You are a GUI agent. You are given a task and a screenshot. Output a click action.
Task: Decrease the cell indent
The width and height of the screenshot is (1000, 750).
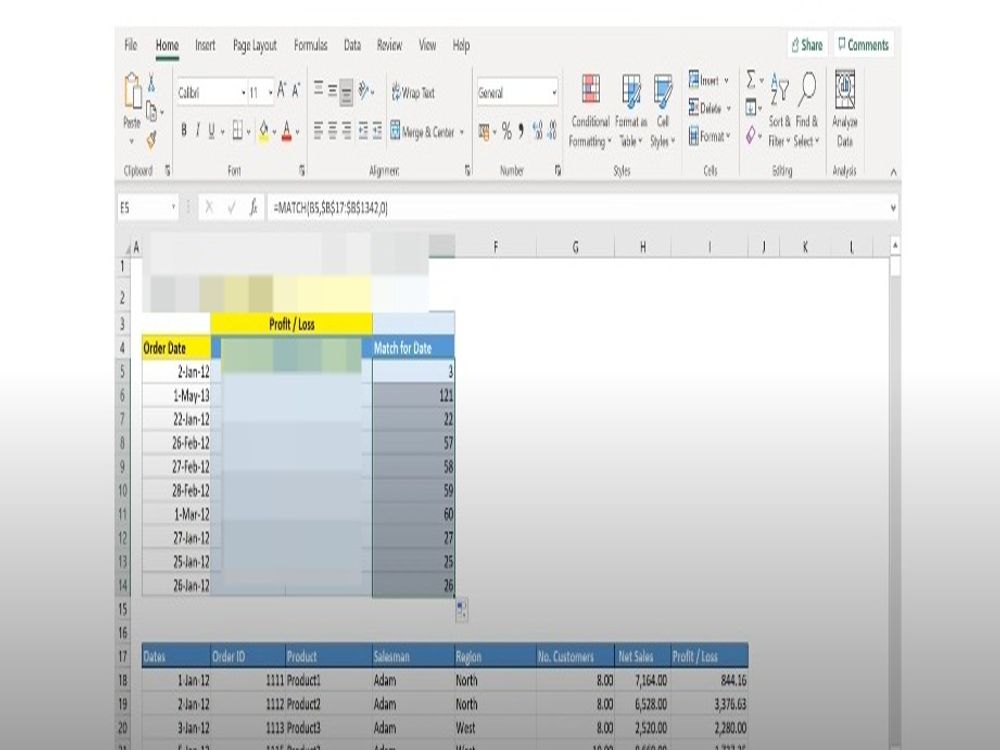(x=363, y=131)
